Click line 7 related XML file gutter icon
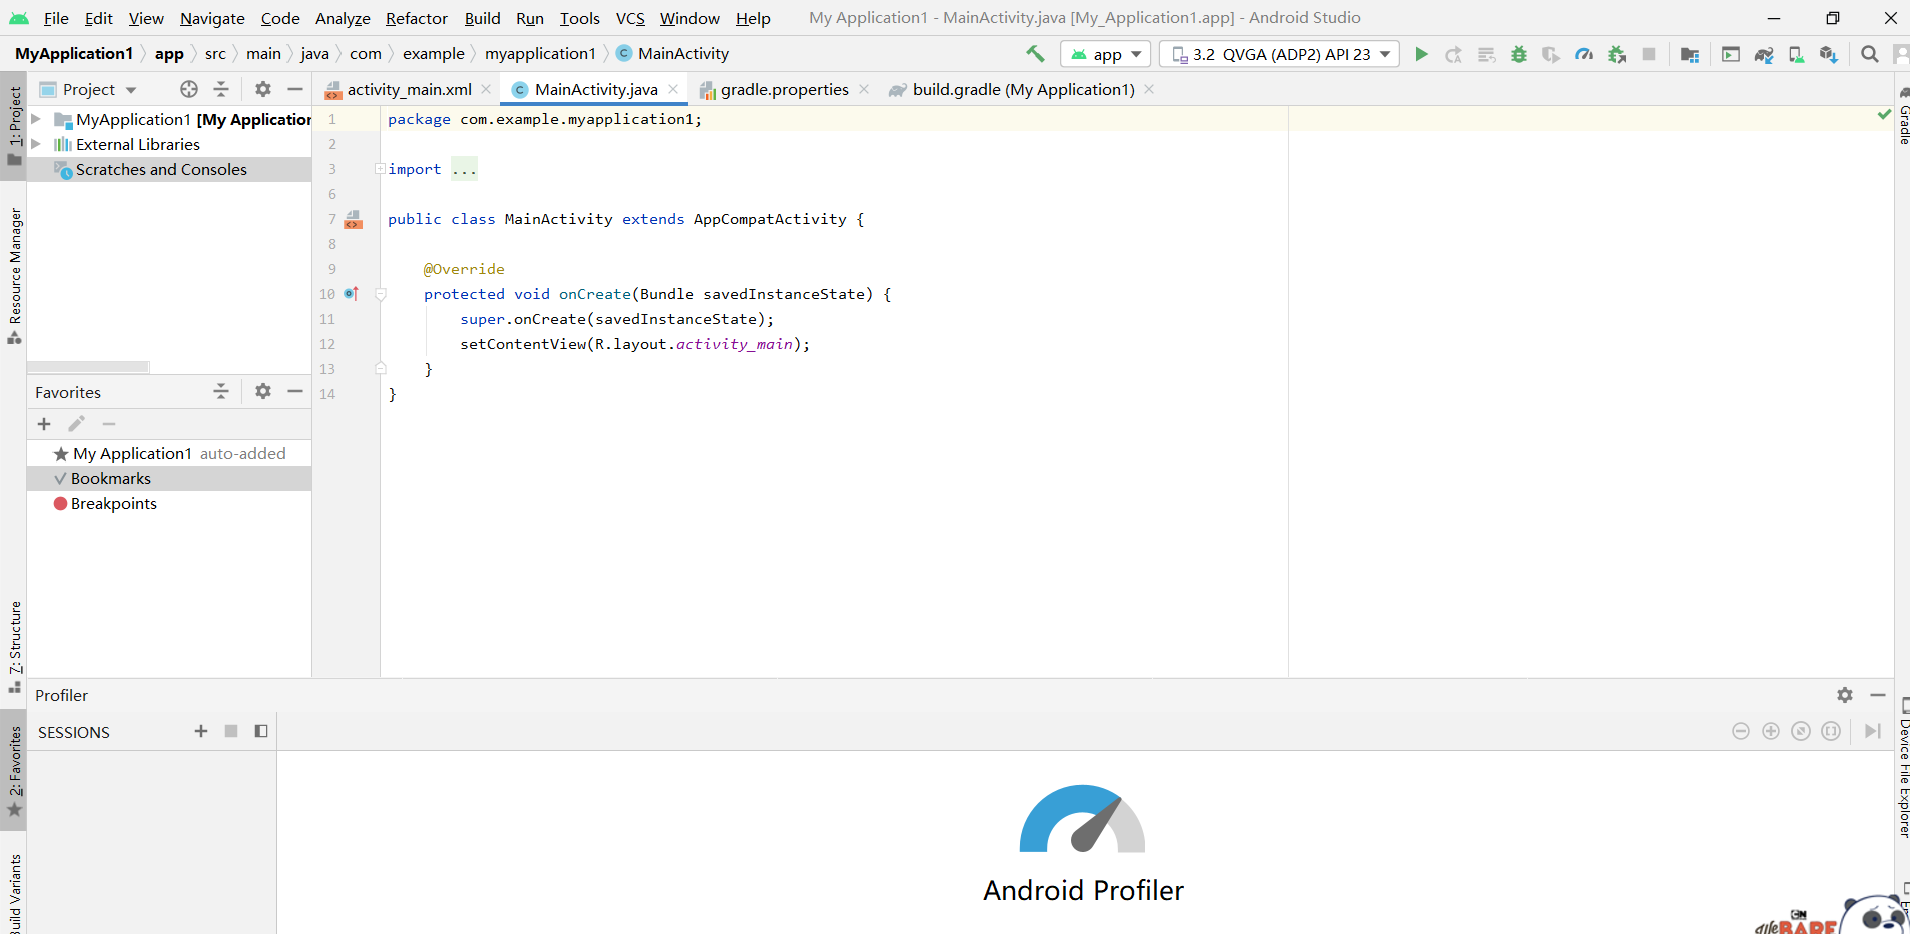 [353, 219]
